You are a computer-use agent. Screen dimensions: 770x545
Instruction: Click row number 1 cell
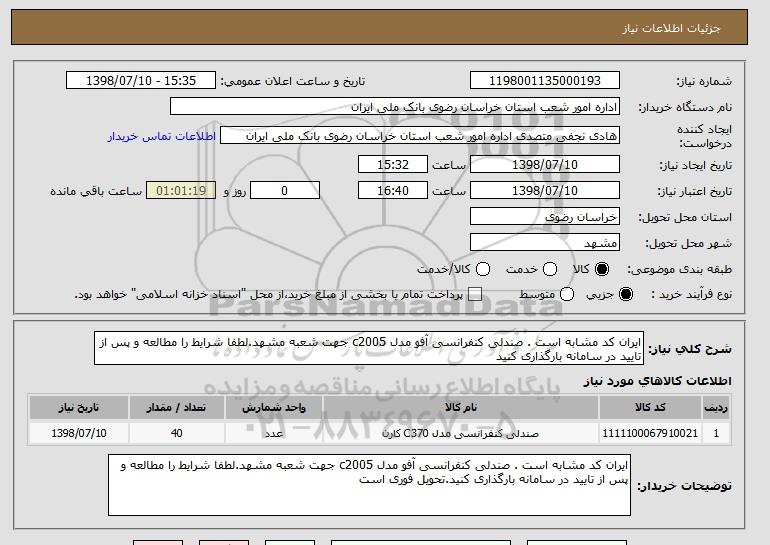tap(716, 433)
